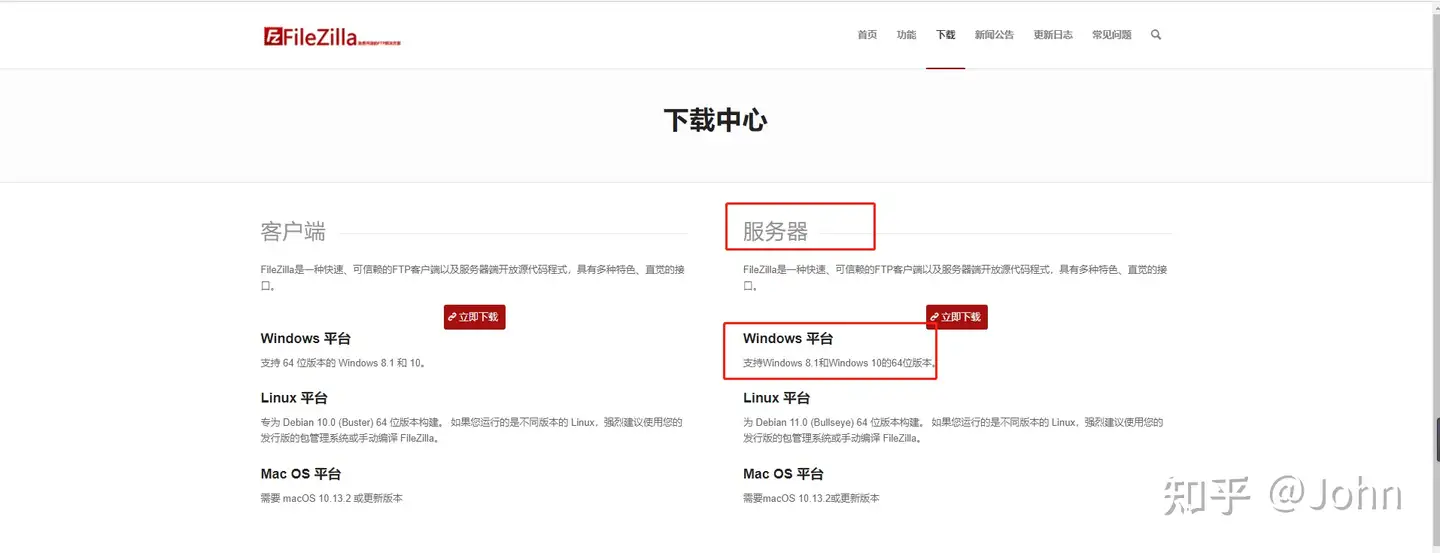Open 常见问题 page
Viewport: 1440px width, 553px height.
(1112, 35)
